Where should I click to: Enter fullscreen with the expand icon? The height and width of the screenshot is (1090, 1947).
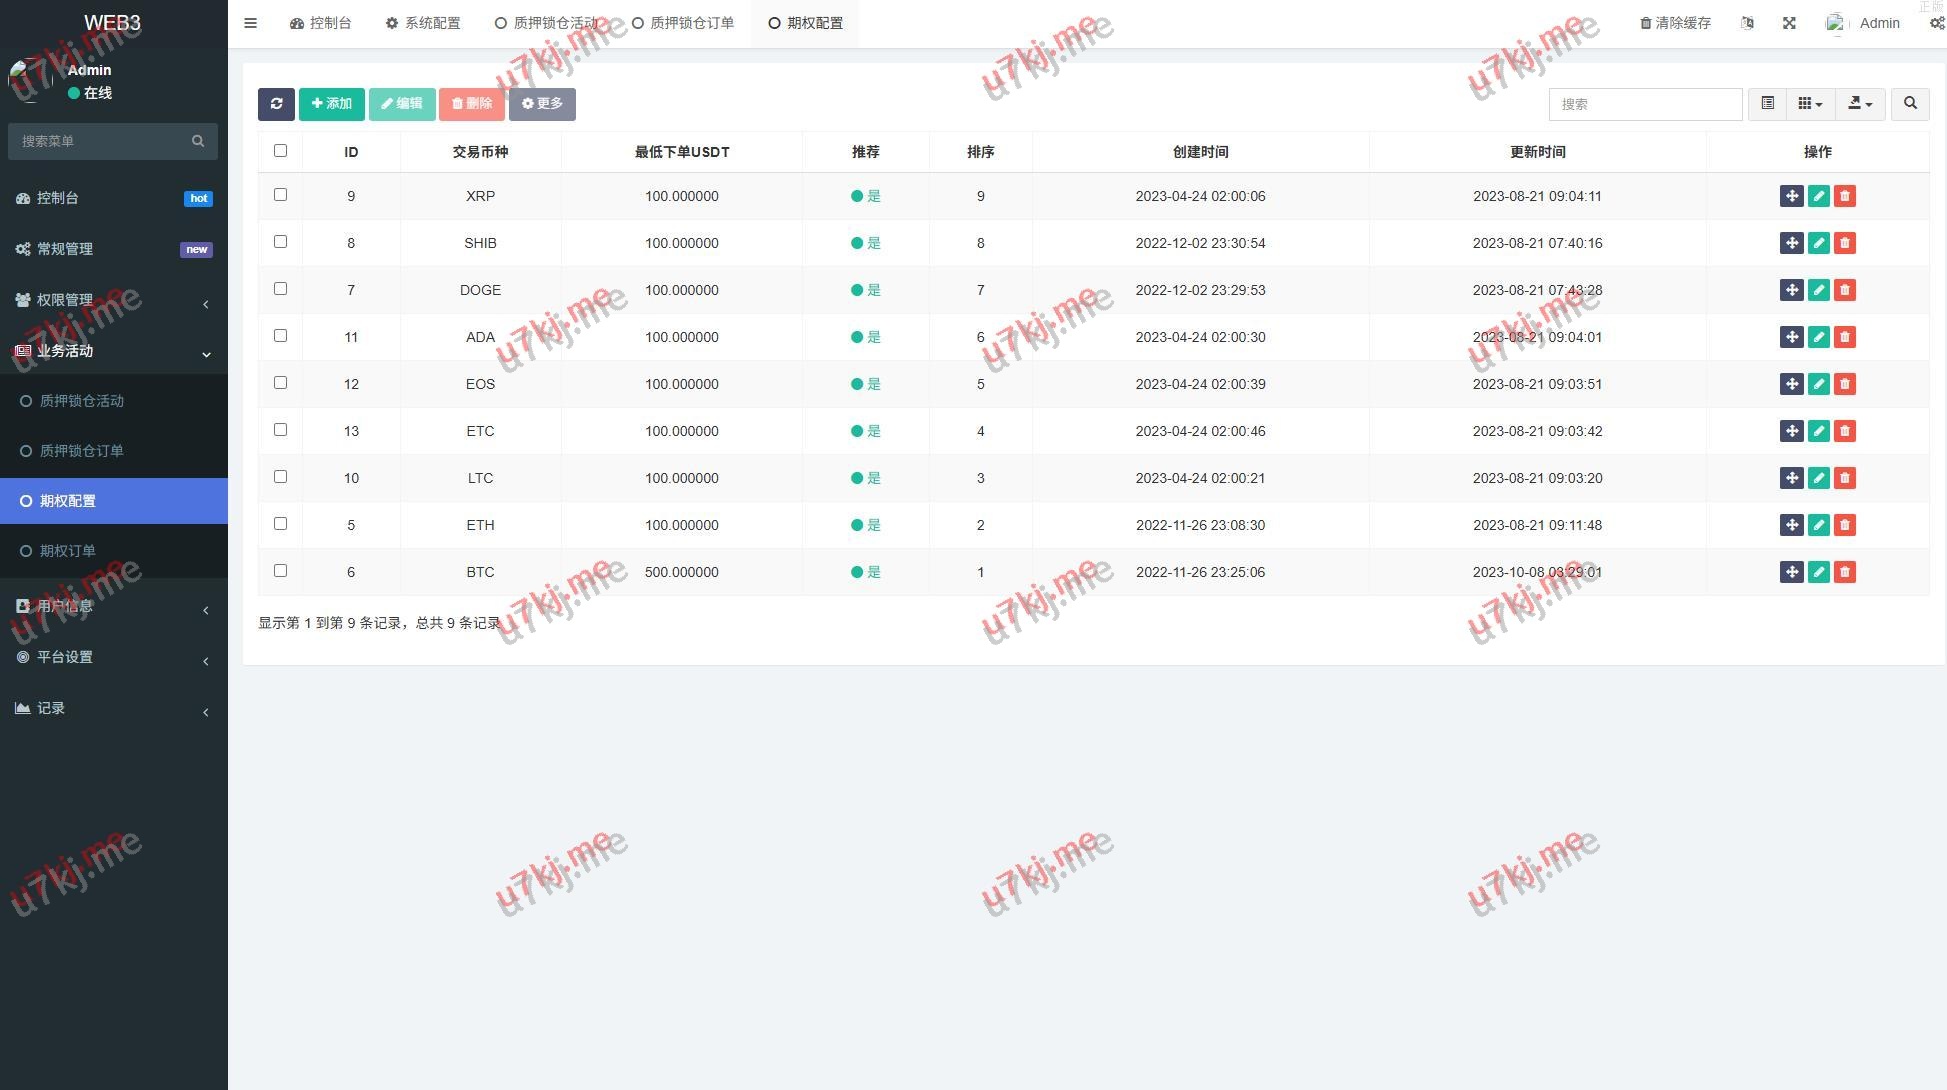coord(1789,23)
